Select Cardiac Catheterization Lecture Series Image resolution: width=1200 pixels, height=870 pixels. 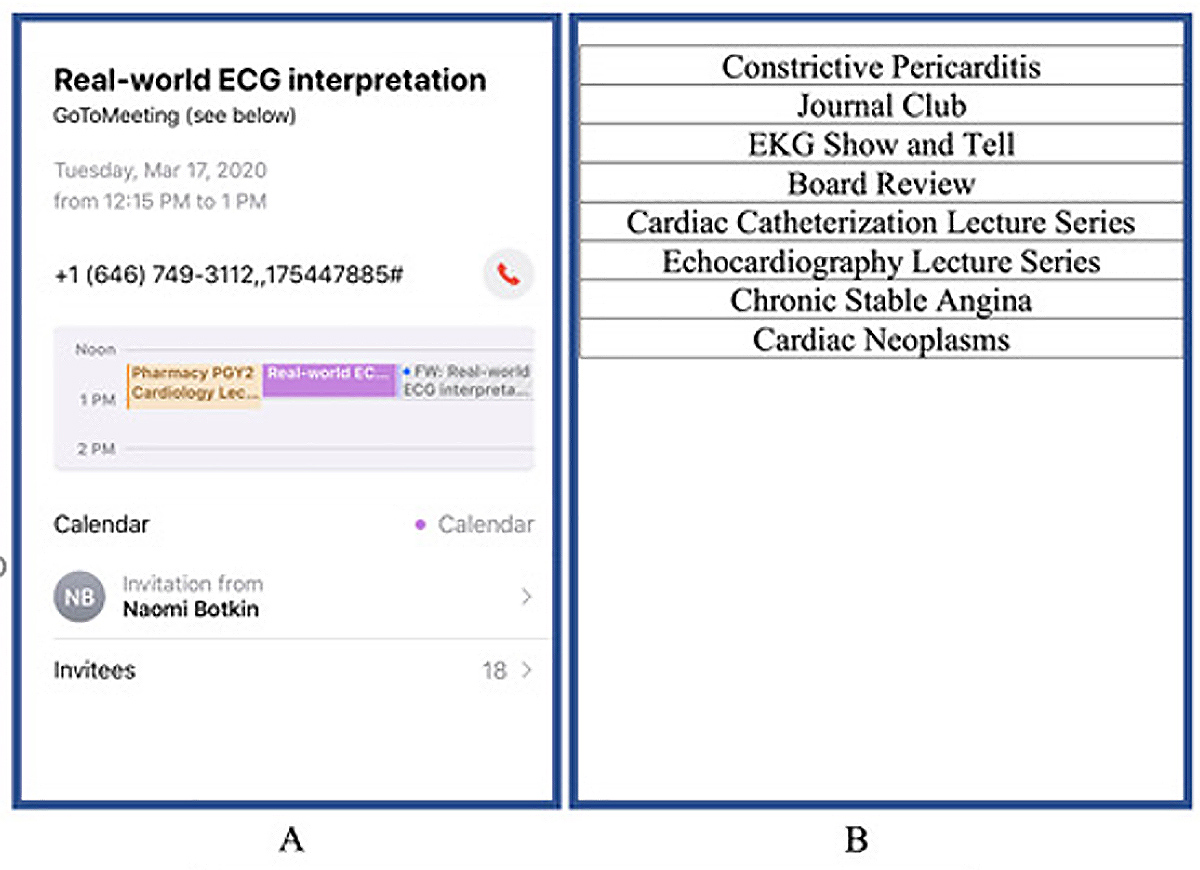tap(881, 222)
